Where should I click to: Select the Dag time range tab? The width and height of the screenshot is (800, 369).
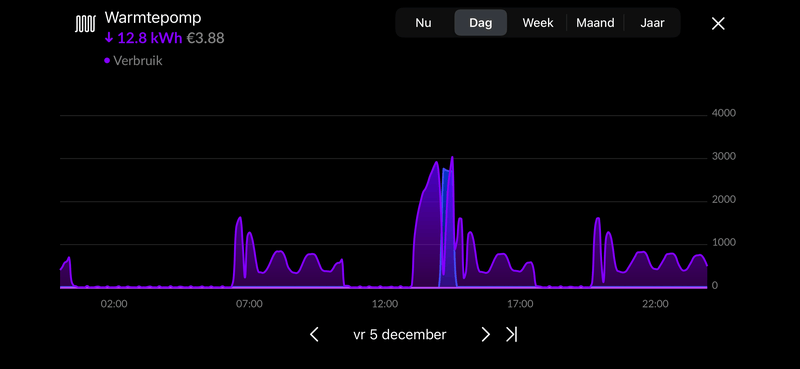pyautogui.click(x=481, y=23)
